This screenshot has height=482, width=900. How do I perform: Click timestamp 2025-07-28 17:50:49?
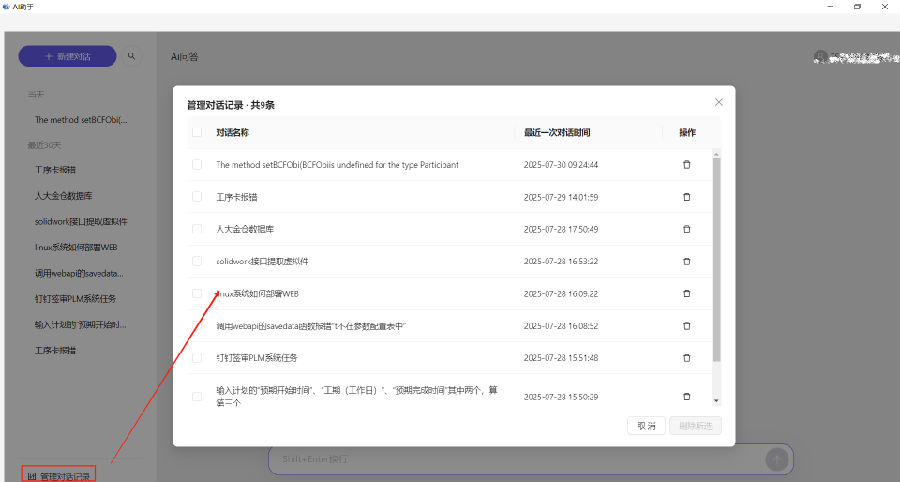point(561,229)
